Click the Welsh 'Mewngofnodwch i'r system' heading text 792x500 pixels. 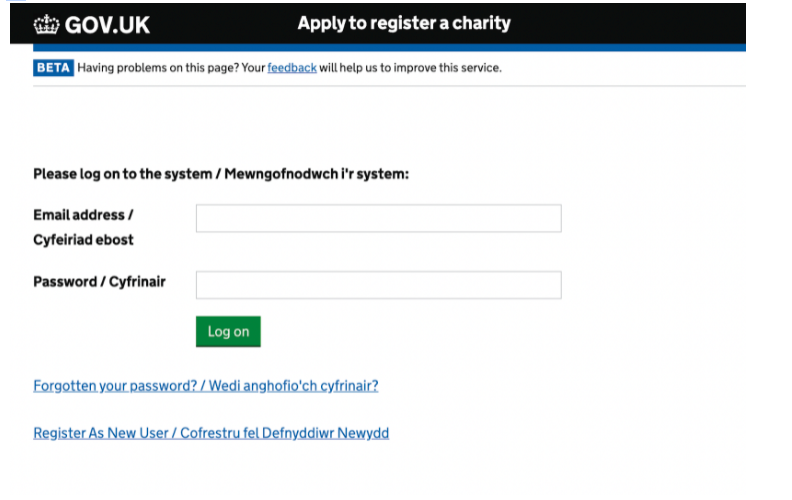click(x=317, y=174)
